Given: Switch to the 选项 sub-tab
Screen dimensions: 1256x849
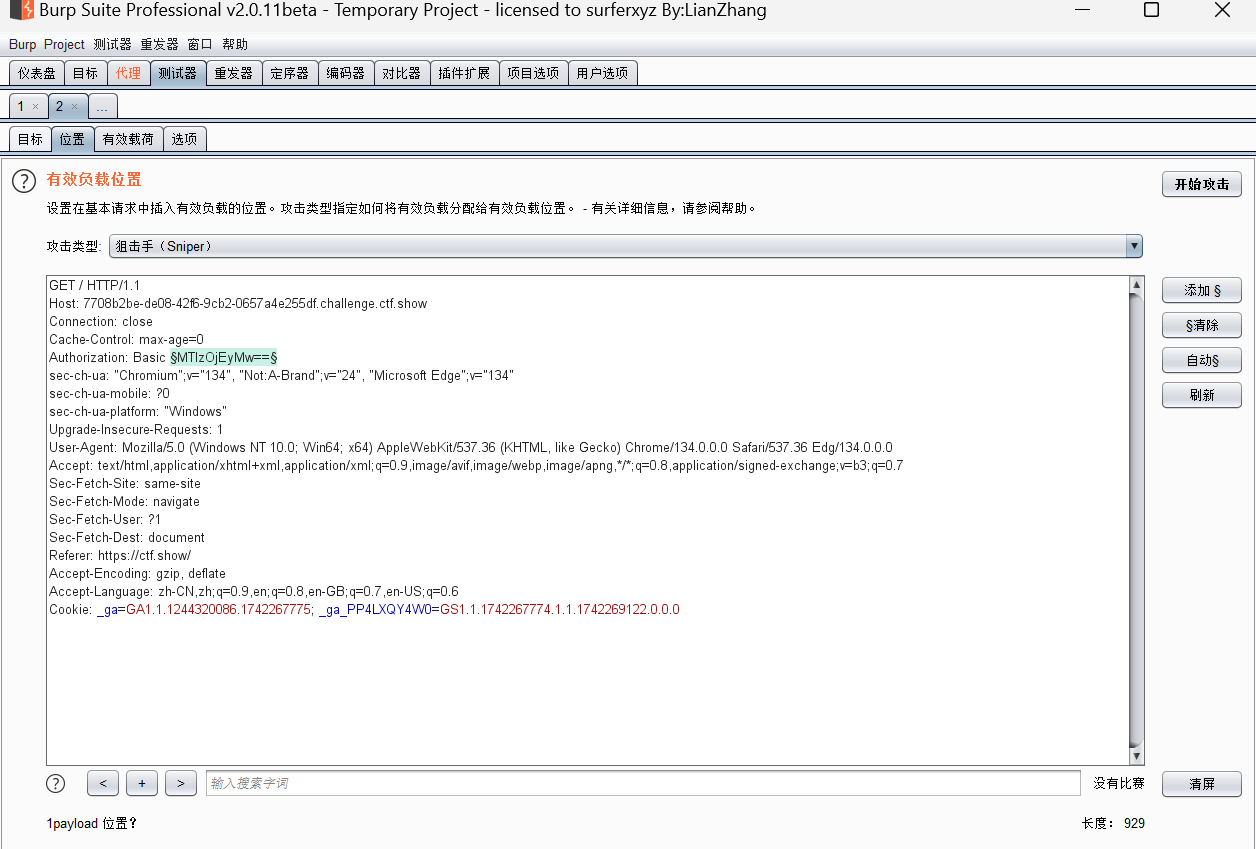Looking at the screenshot, I should pos(184,139).
